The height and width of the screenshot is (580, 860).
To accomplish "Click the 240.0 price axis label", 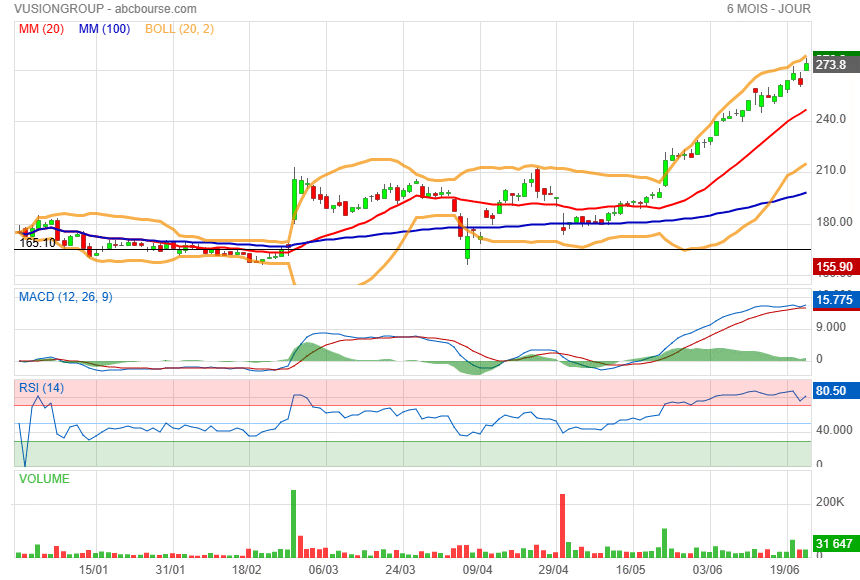I will tap(831, 119).
